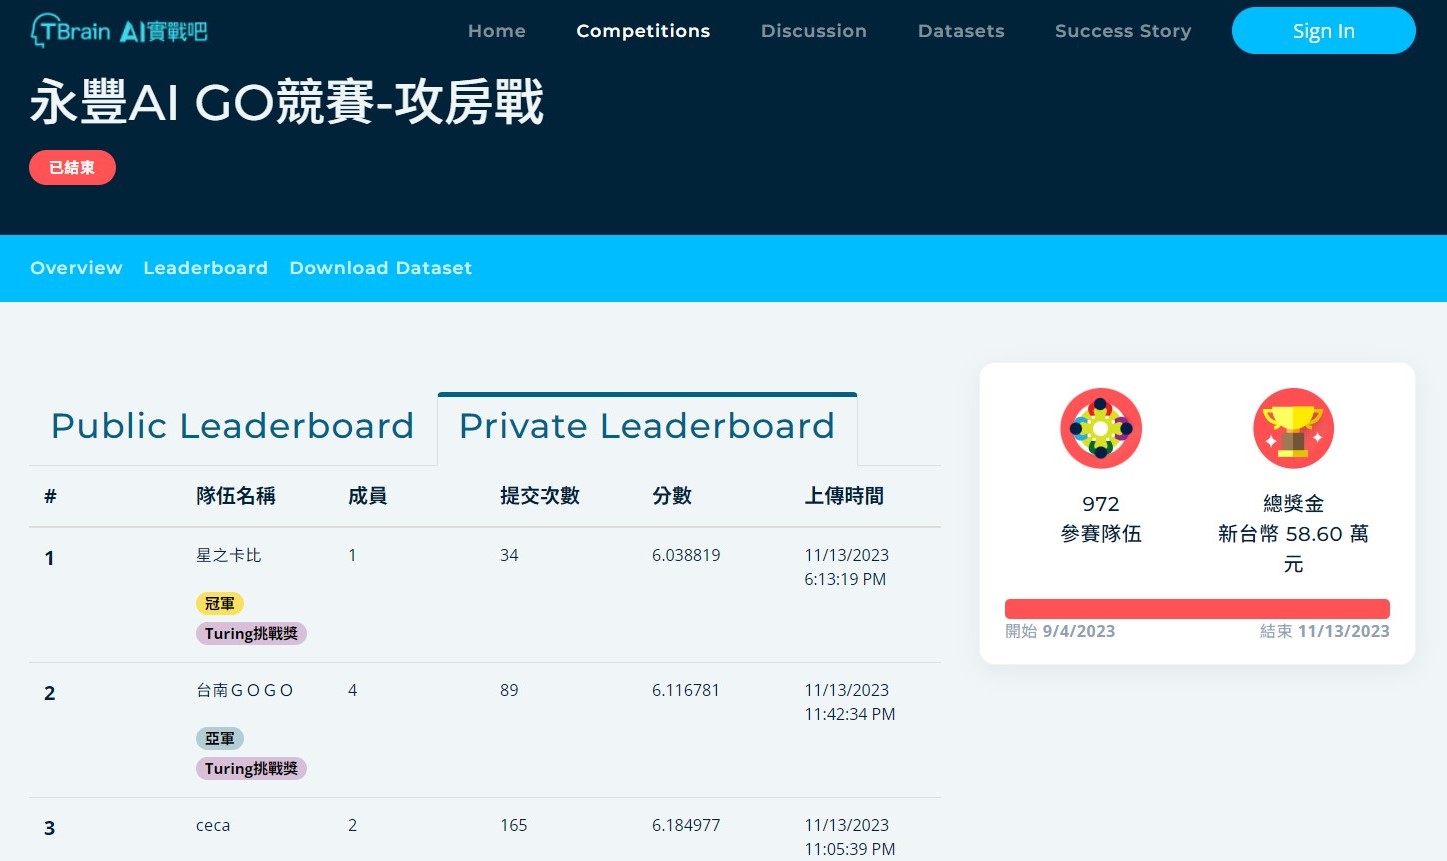Open the Discussion page
The width and height of the screenshot is (1447, 861).
[x=813, y=31]
